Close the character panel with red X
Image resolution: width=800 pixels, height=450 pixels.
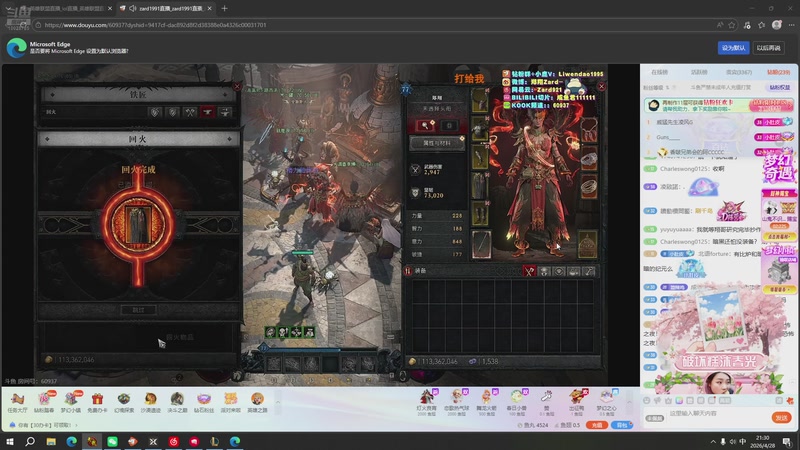coord(602,86)
